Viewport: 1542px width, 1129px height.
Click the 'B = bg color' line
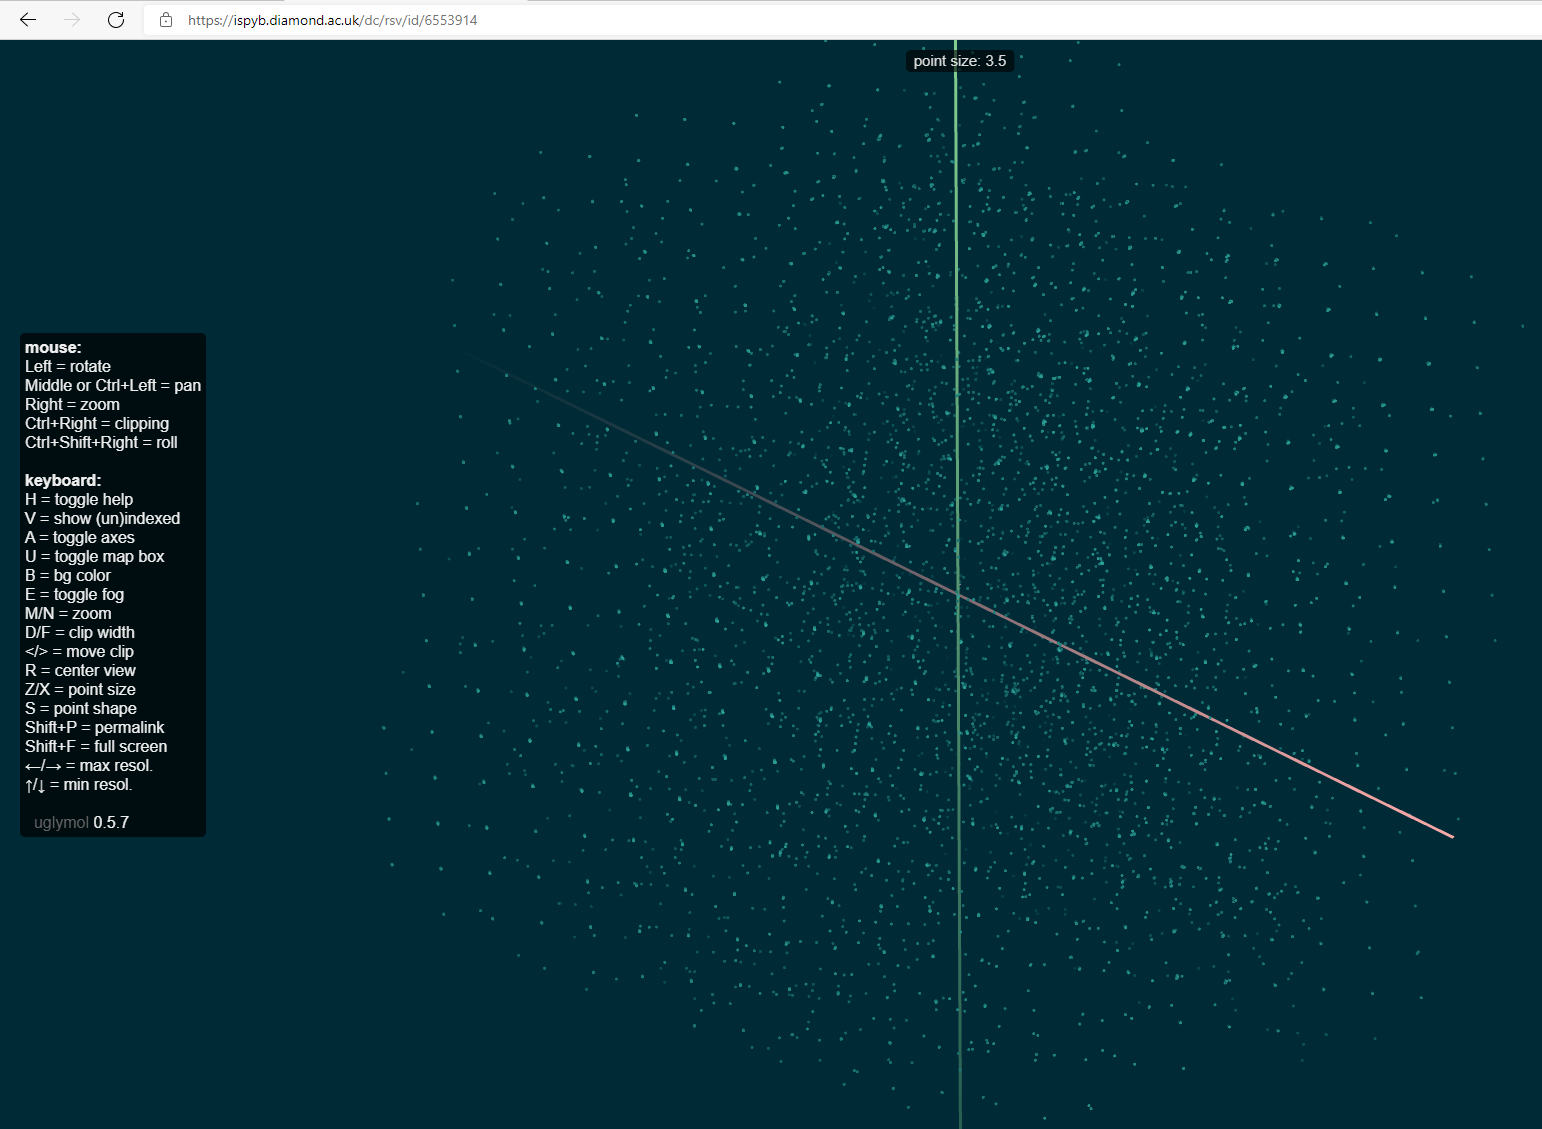(68, 576)
